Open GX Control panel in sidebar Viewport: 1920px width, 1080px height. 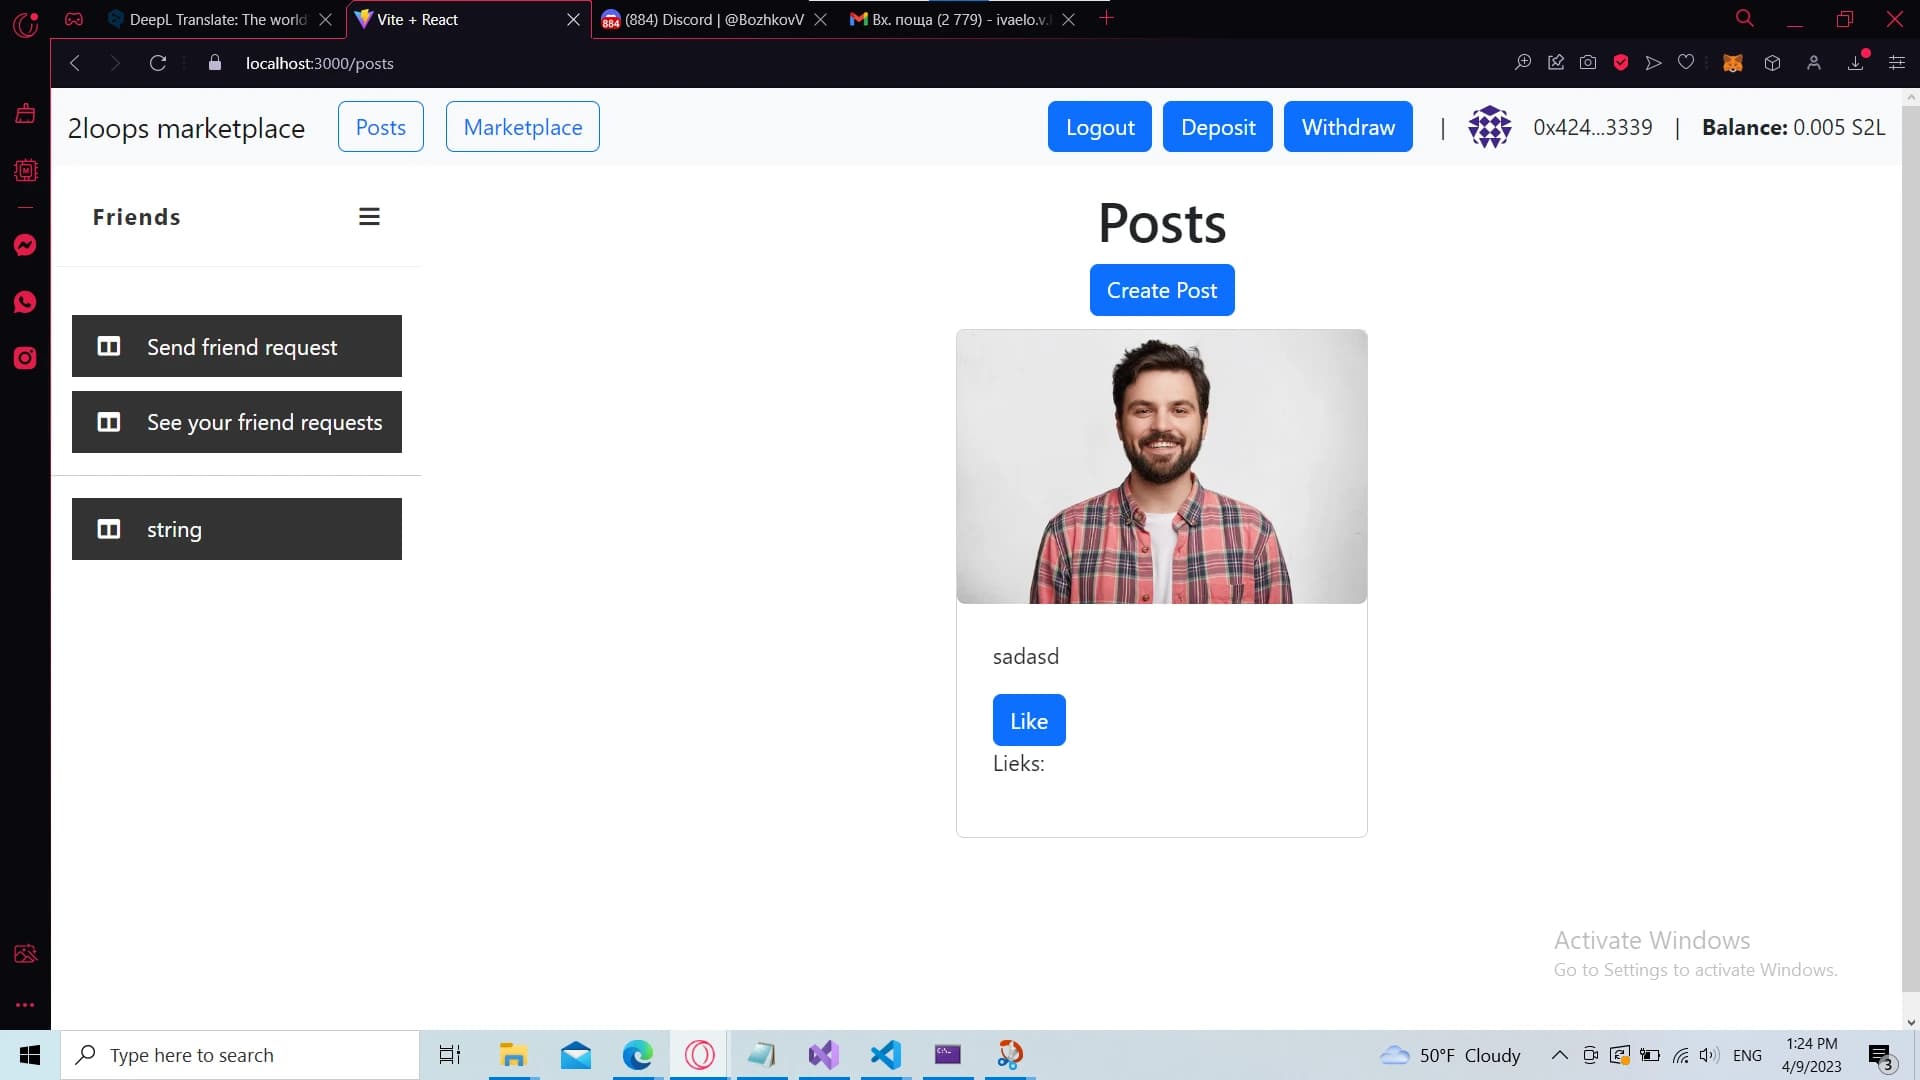[x=25, y=170]
